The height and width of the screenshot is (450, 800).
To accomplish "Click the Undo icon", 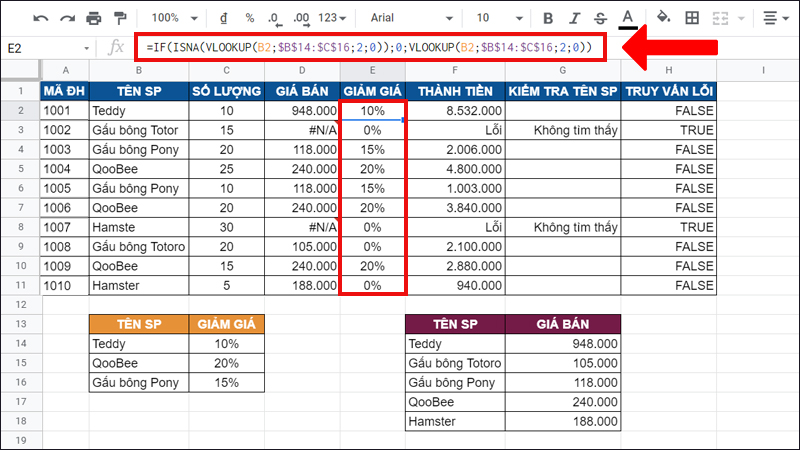I will coord(38,18).
